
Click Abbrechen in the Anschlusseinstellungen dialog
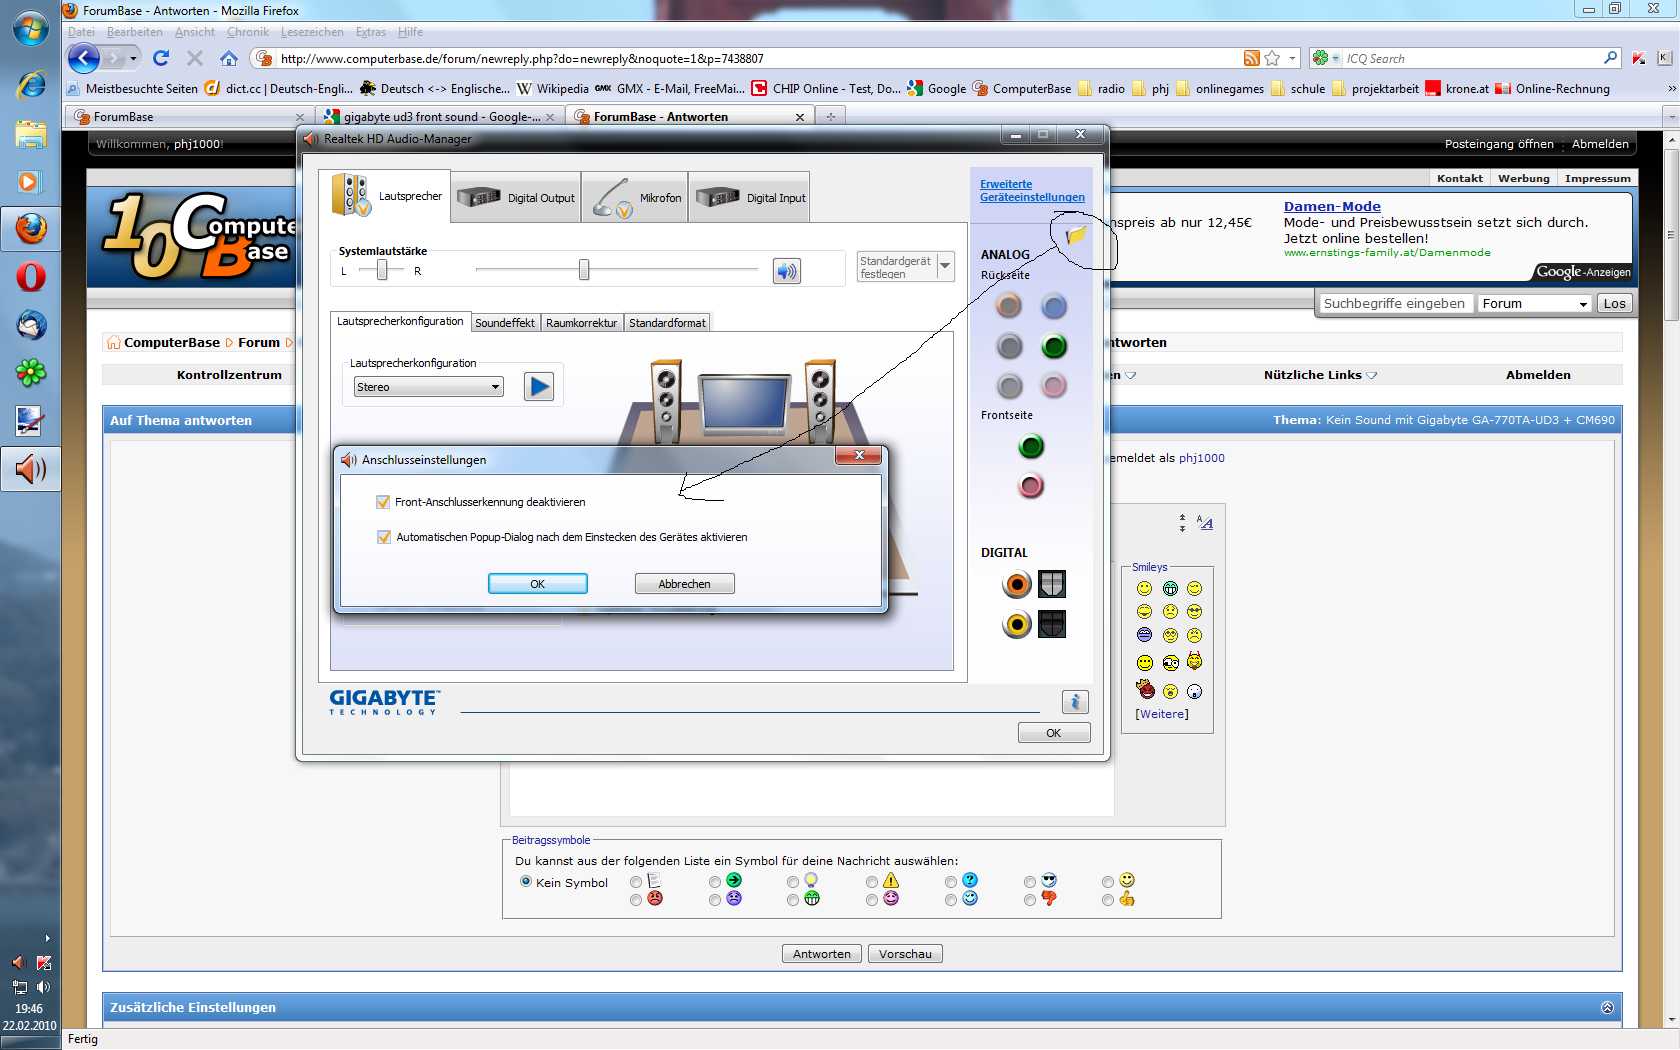coord(685,584)
